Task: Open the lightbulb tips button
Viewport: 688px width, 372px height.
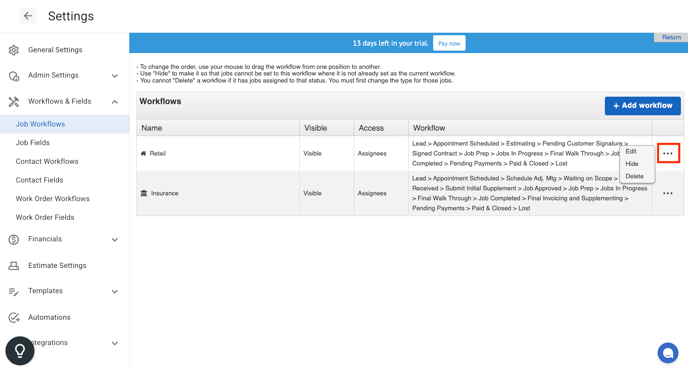Action: [20, 351]
